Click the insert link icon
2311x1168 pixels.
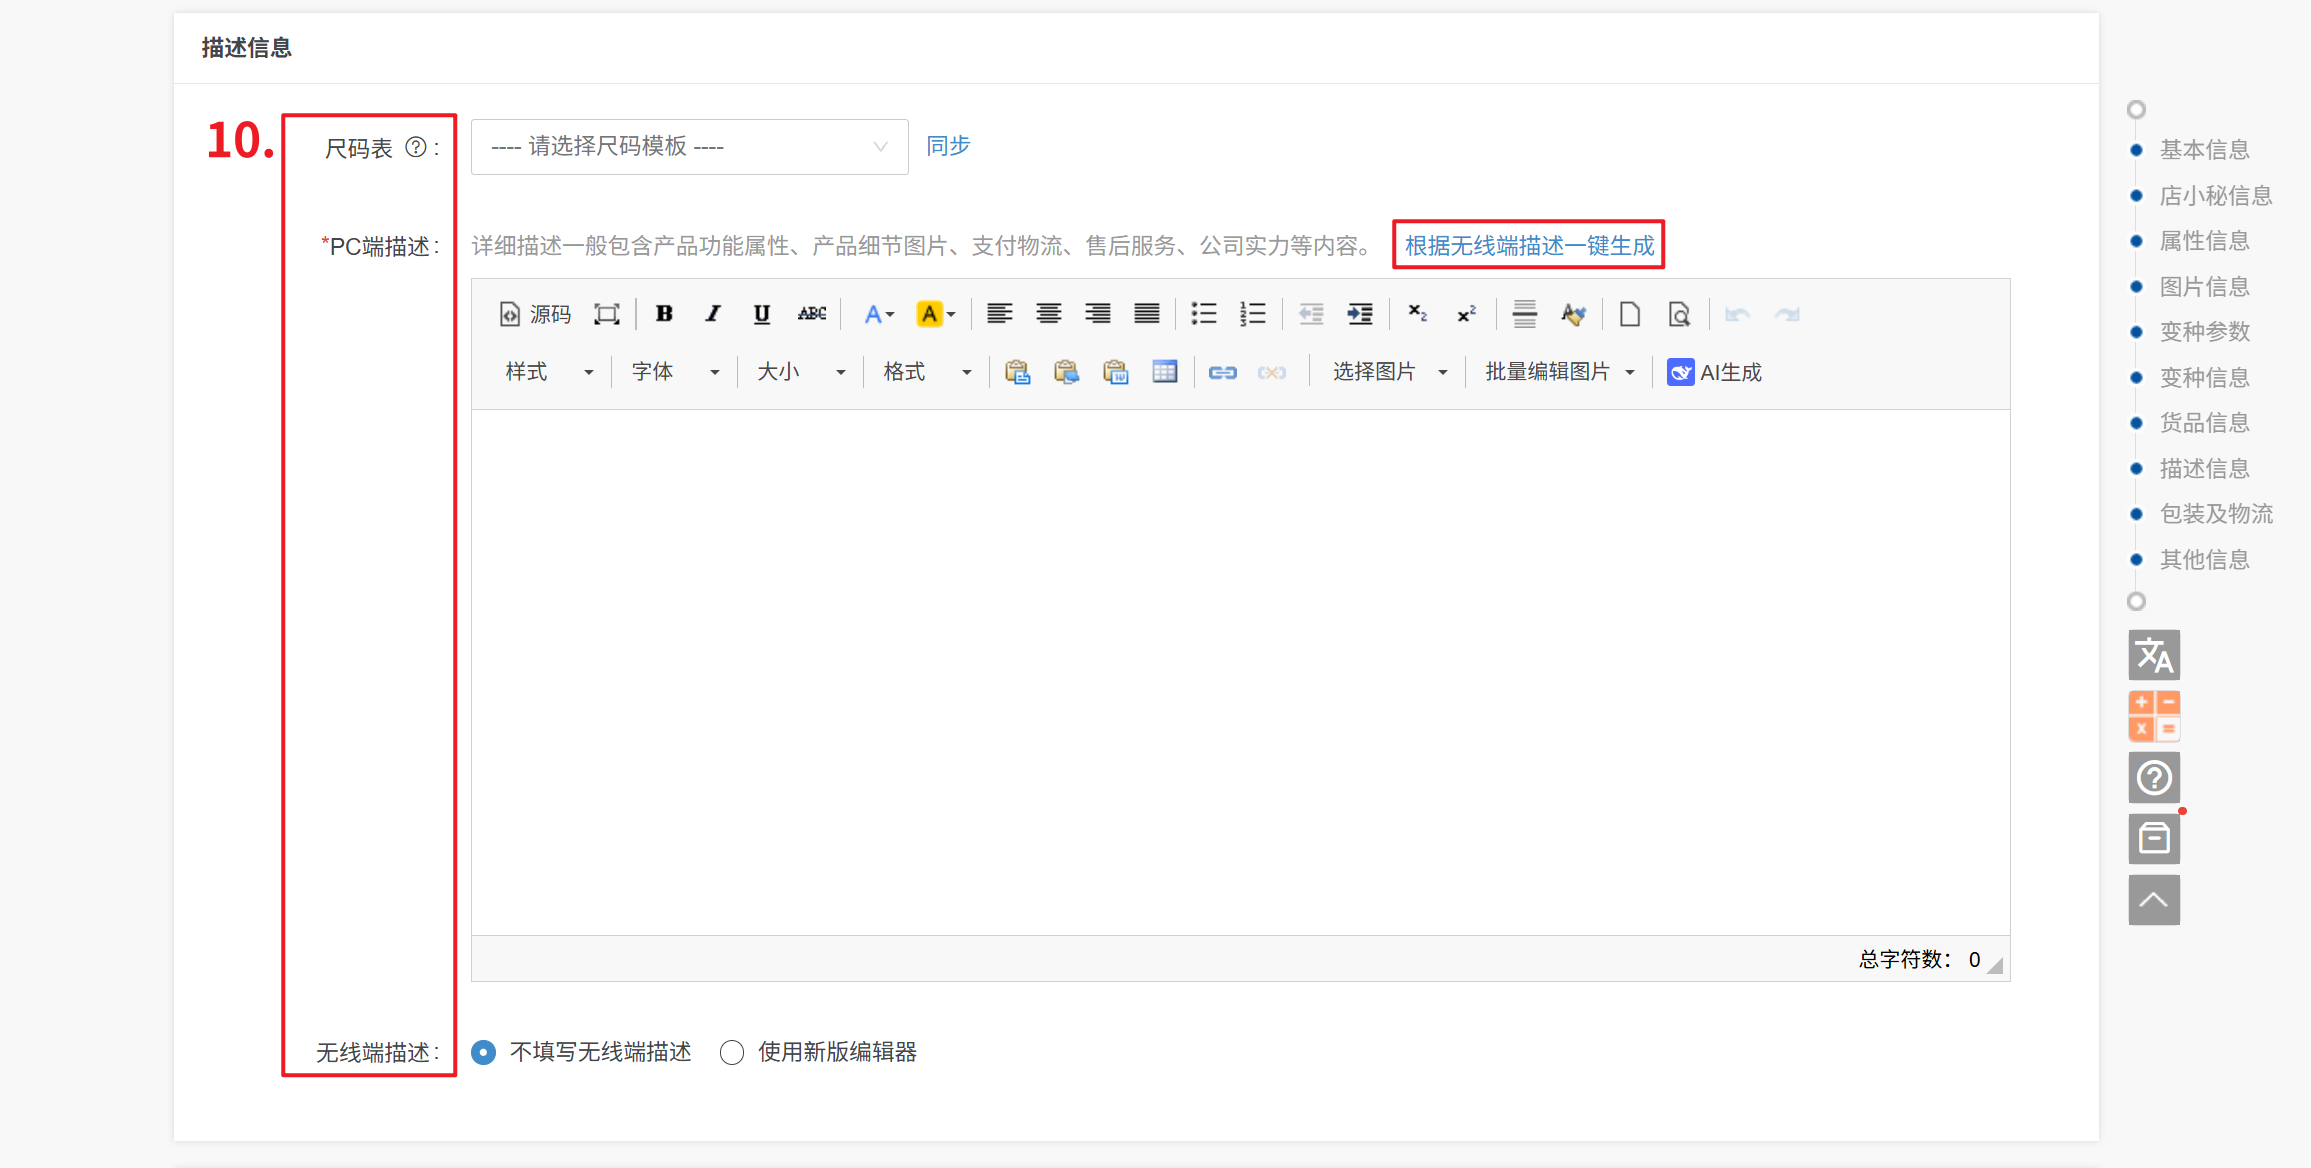point(1222,372)
